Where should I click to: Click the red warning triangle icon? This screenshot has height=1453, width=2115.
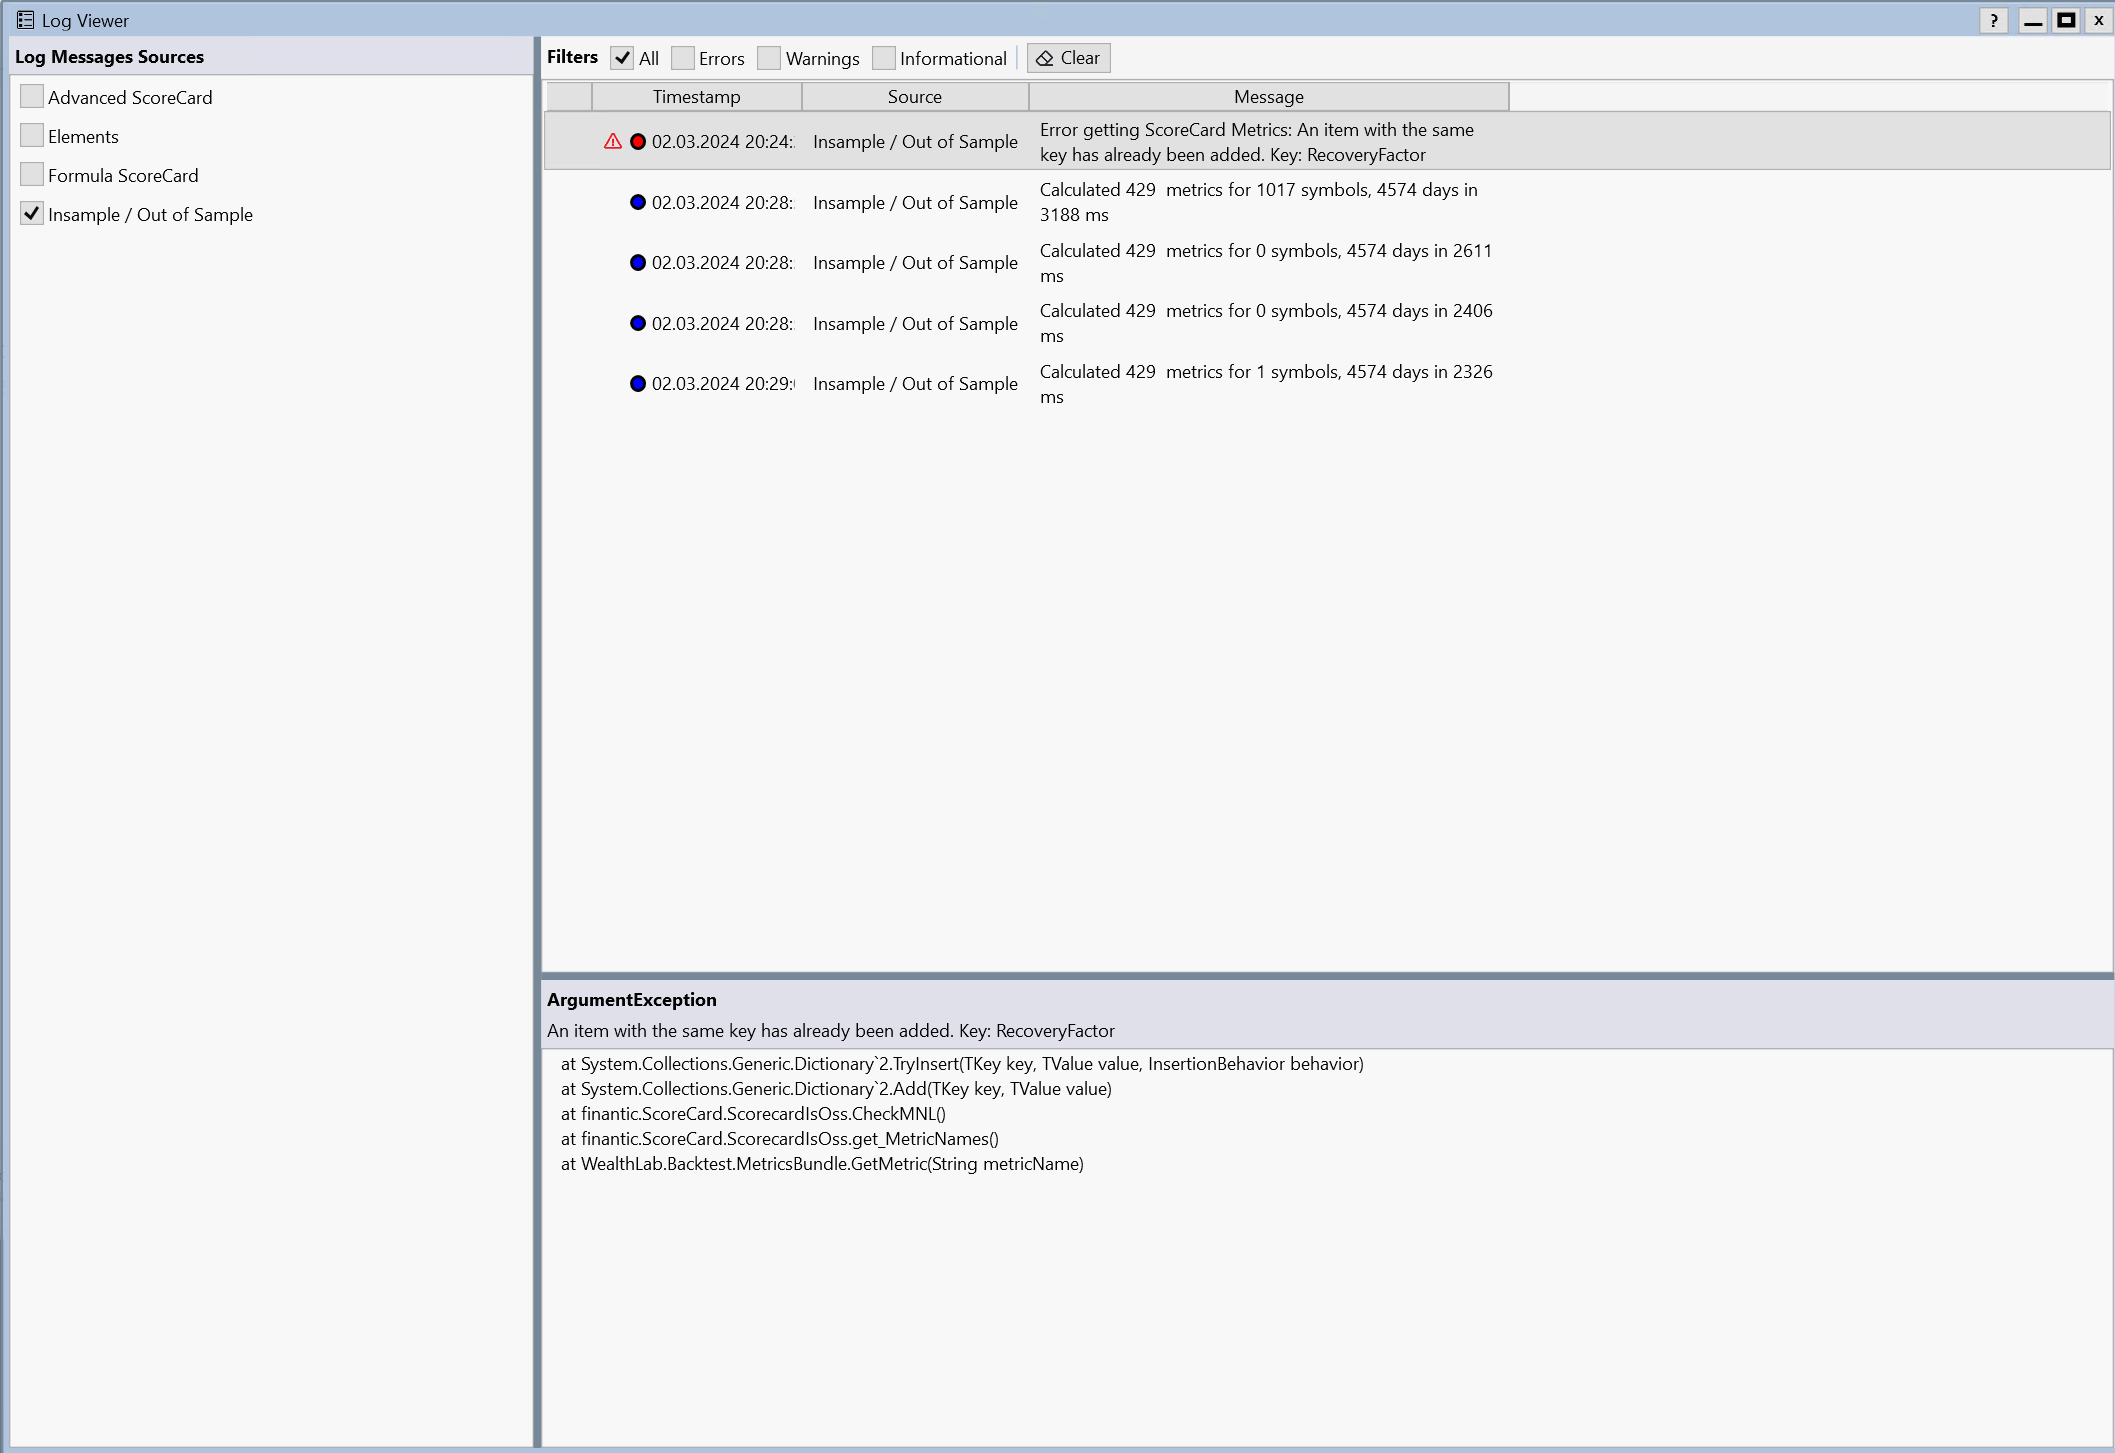613,142
